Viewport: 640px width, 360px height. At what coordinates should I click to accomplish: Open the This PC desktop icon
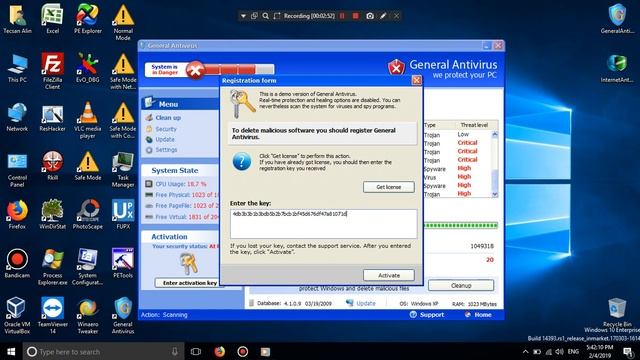tap(17, 68)
